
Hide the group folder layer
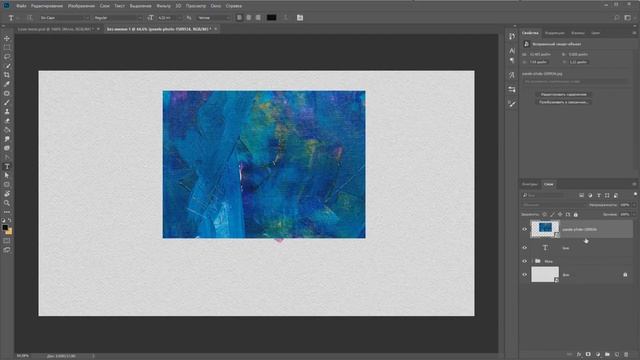tap(524, 261)
